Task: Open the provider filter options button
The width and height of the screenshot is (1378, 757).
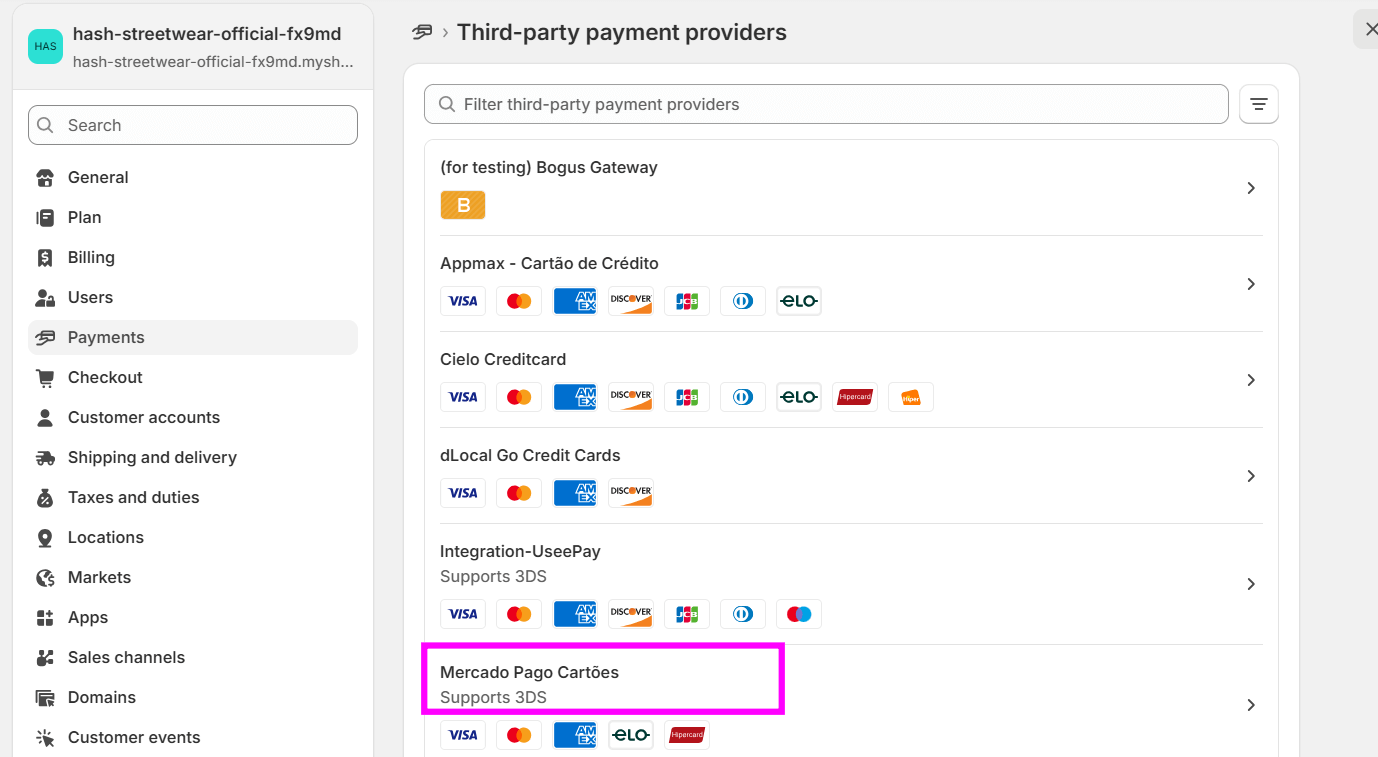Action: pos(1259,104)
